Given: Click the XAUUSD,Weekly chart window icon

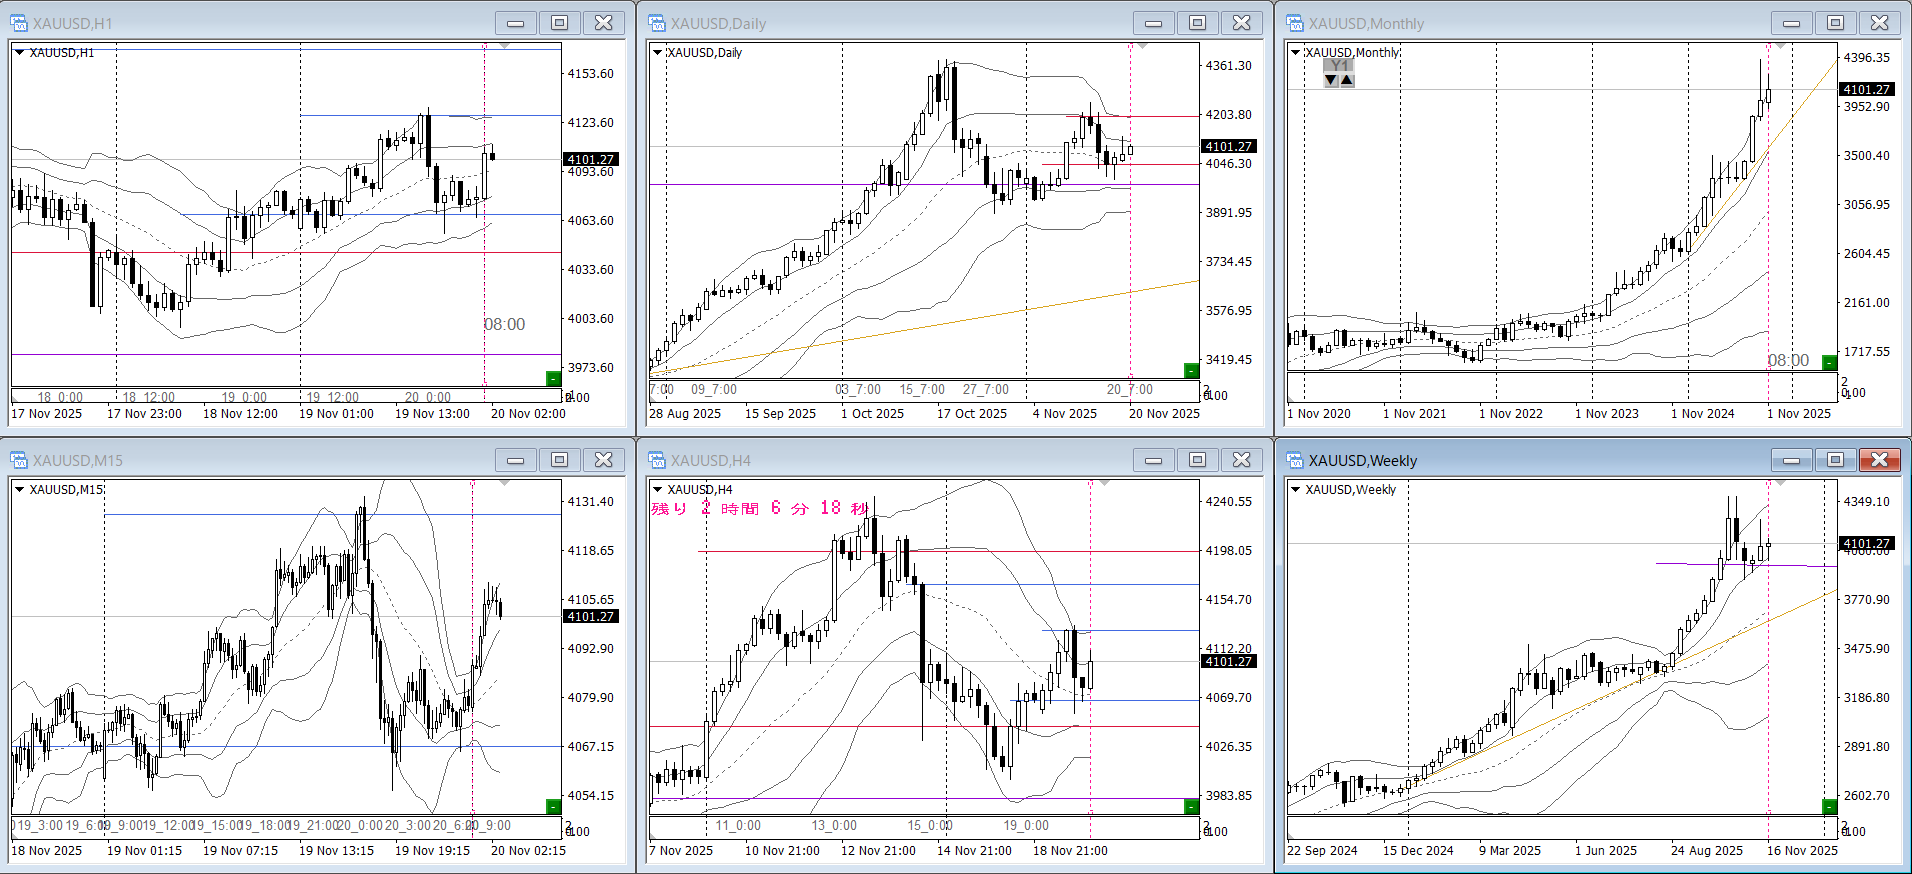Looking at the screenshot, I should coord(1295,460).
